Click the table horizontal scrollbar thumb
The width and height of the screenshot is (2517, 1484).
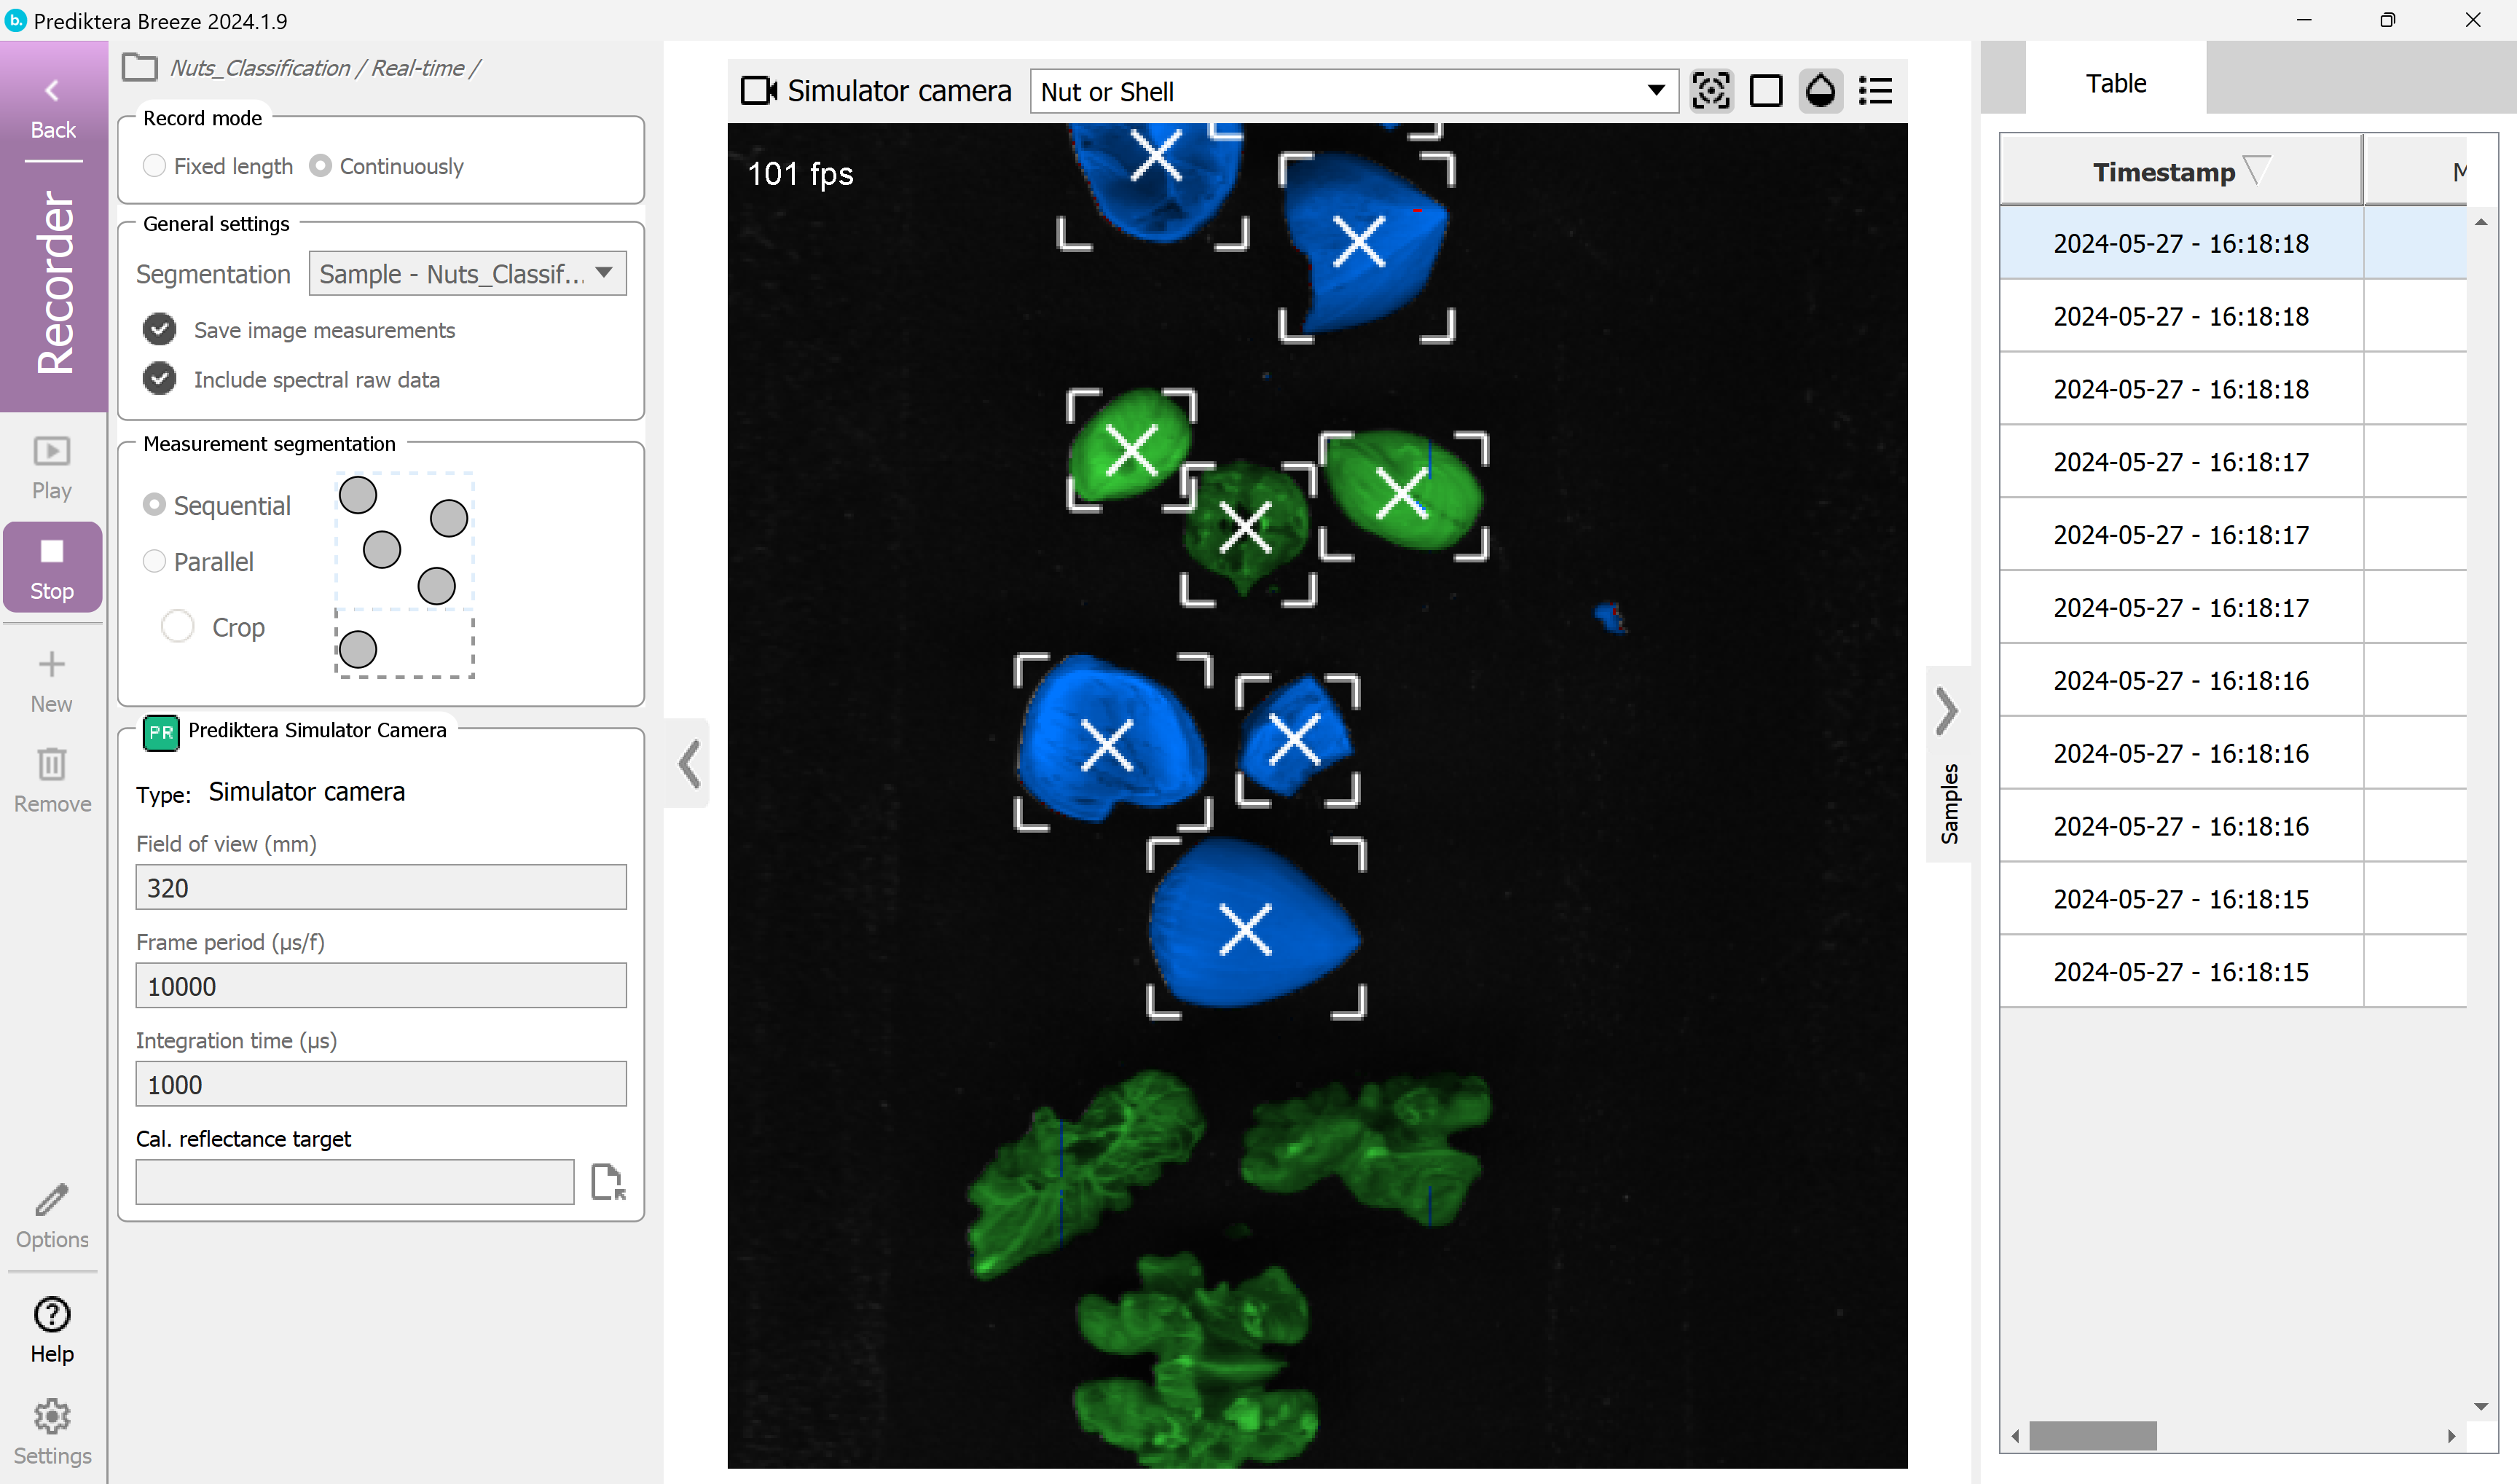pos(2092,1435)
